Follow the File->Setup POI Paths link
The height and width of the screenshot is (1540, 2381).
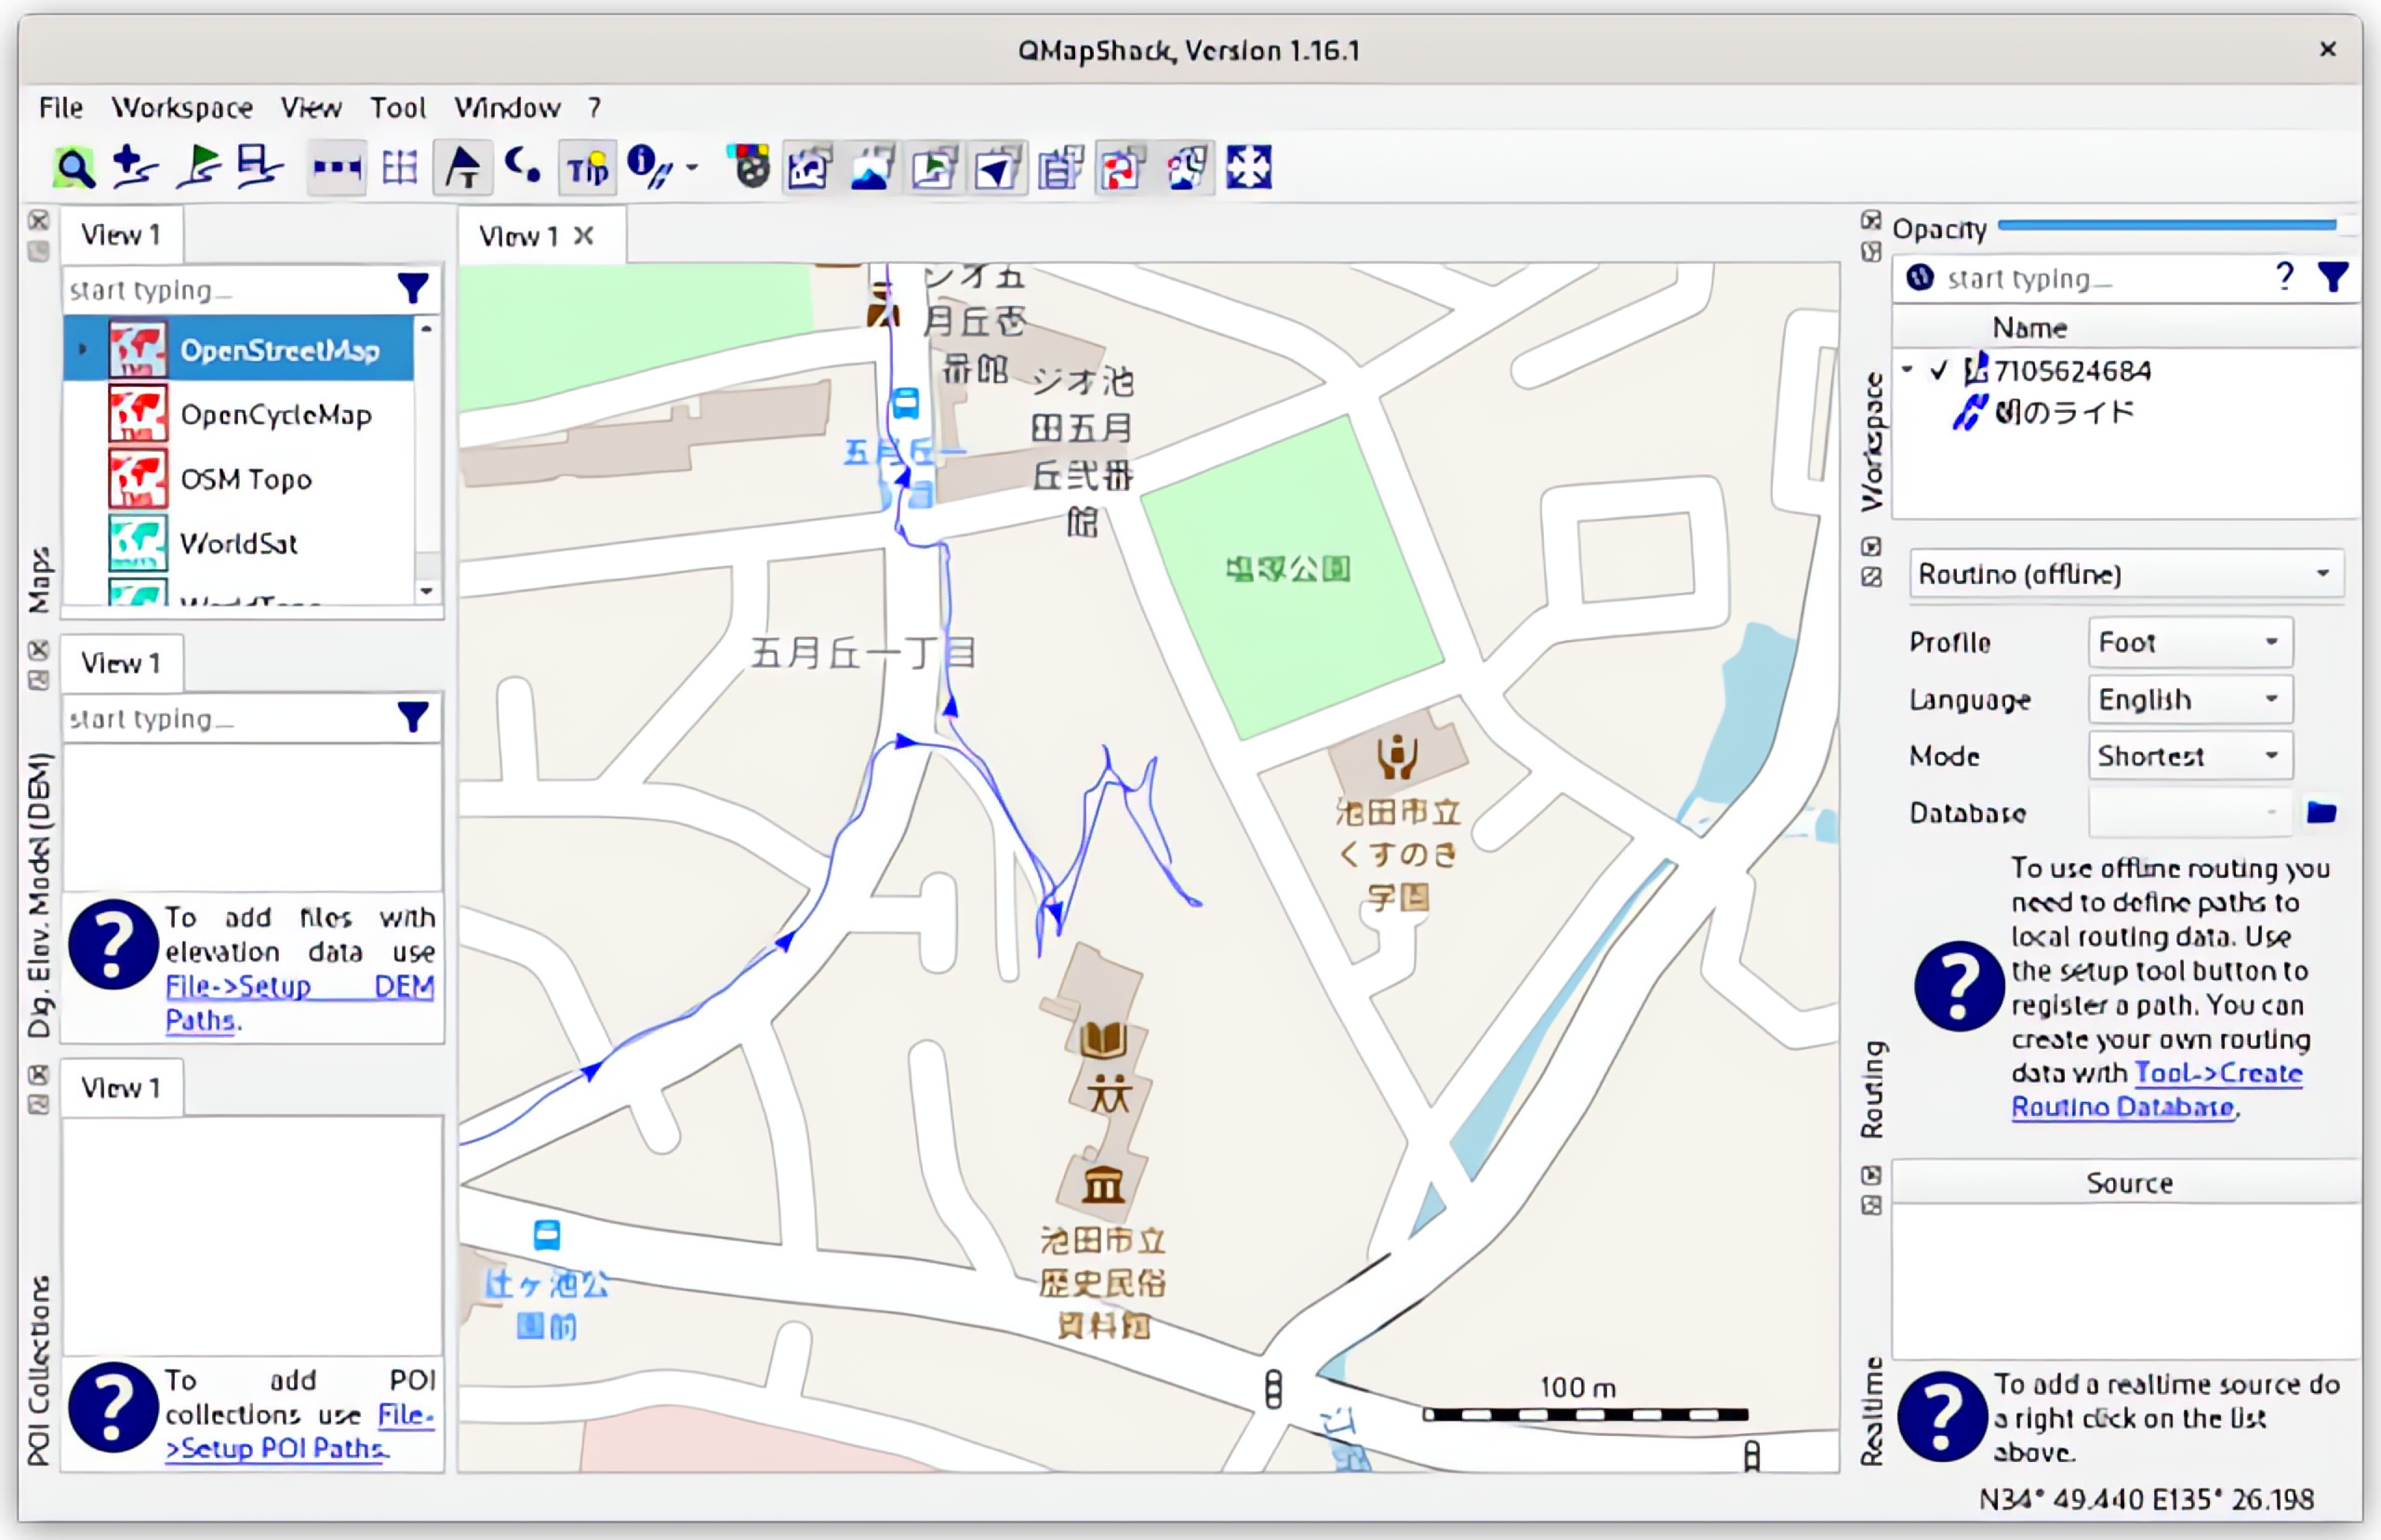300,1432
